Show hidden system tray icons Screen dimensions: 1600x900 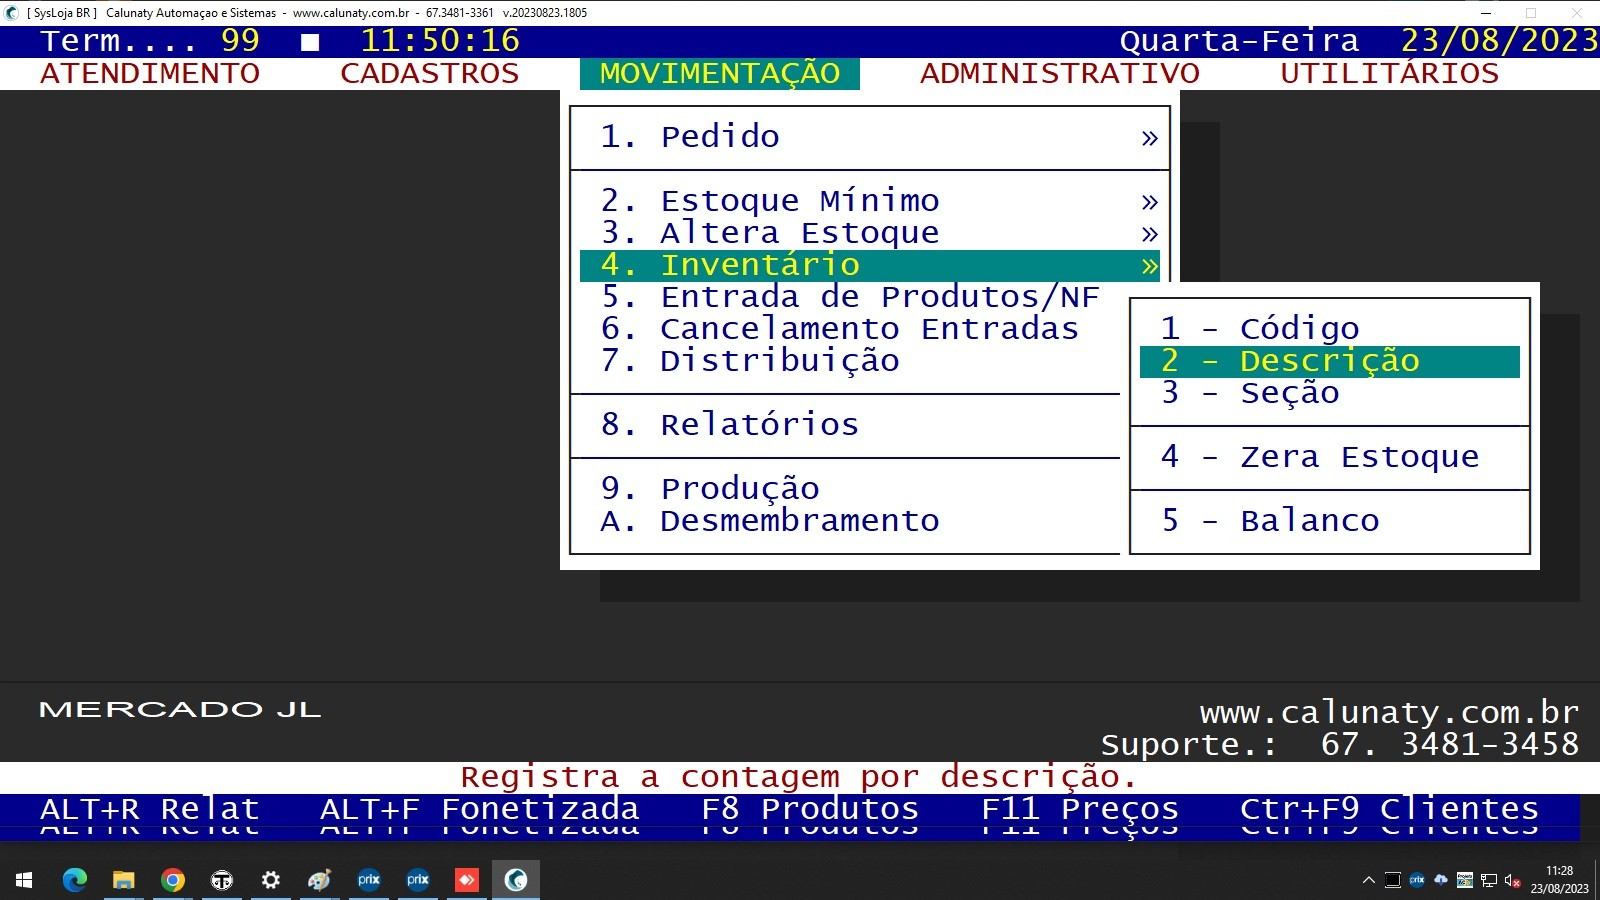point(1368,881)
